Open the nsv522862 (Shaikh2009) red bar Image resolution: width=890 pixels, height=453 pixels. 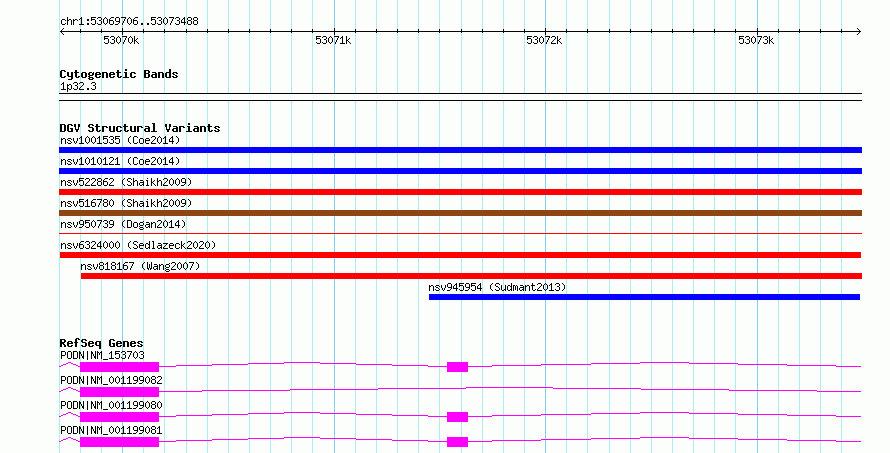click(x=460, y=192)
